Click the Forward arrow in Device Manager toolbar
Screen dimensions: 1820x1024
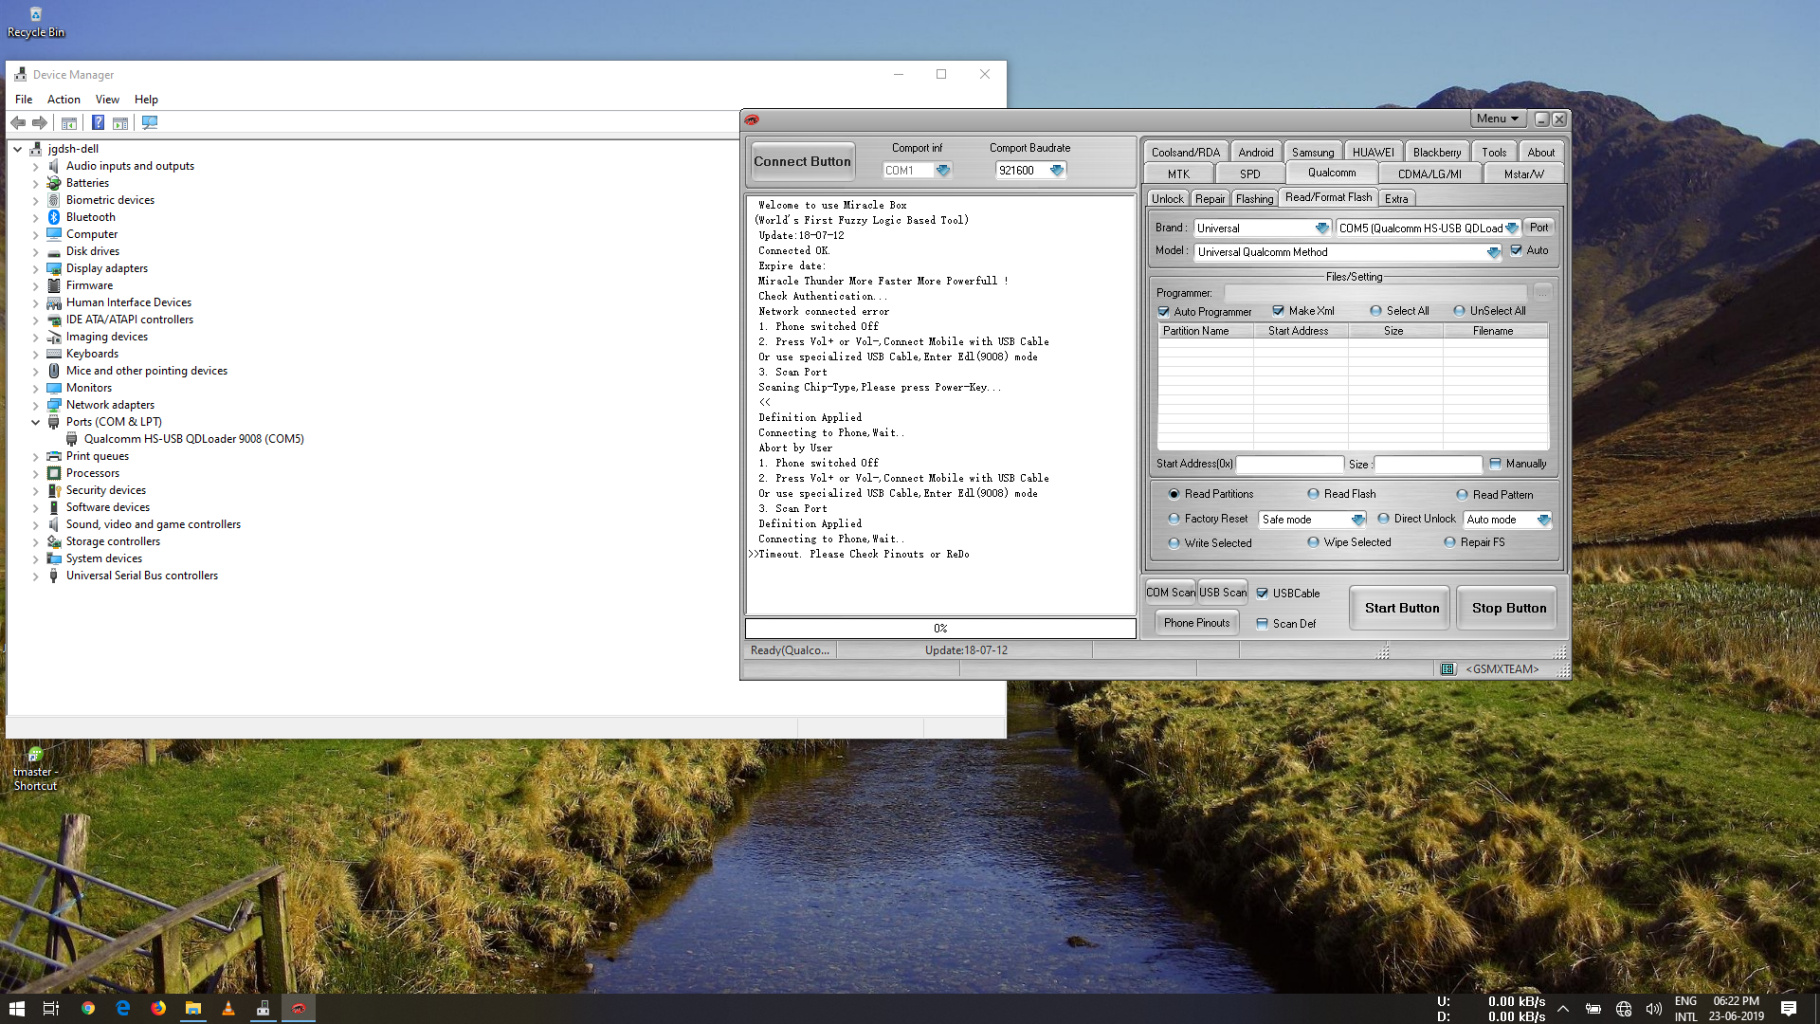tap(40, 123)
